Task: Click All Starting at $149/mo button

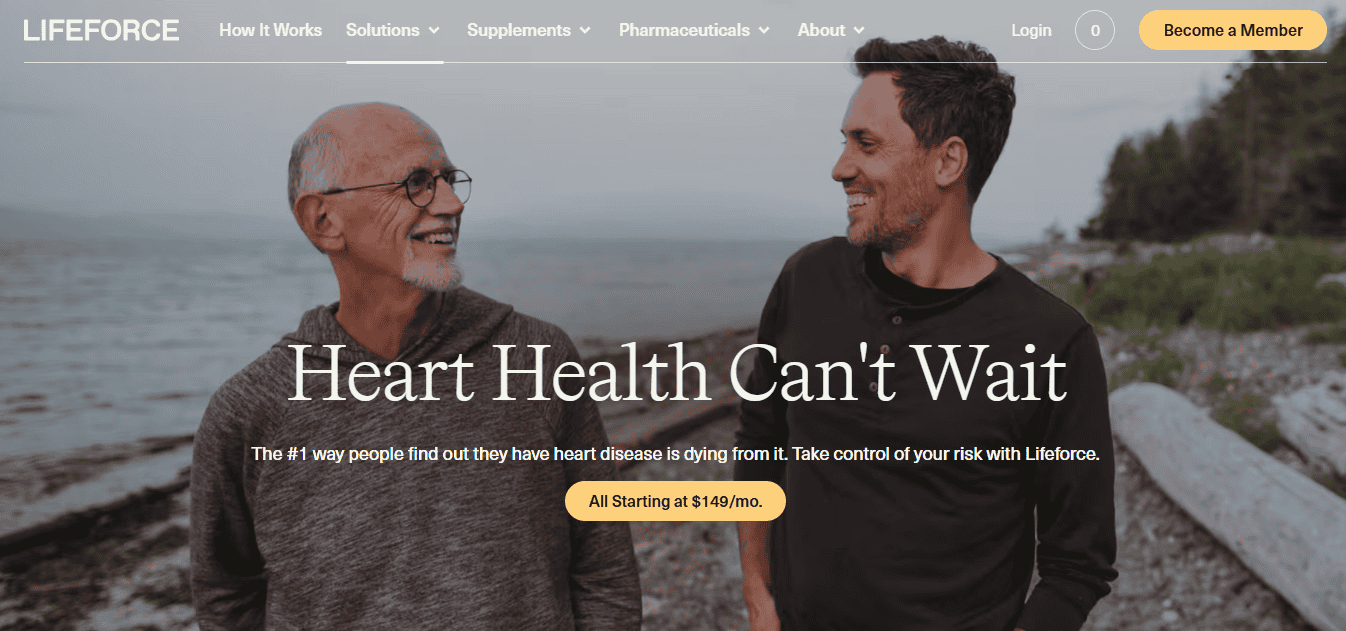Action: tap(675, 501)
